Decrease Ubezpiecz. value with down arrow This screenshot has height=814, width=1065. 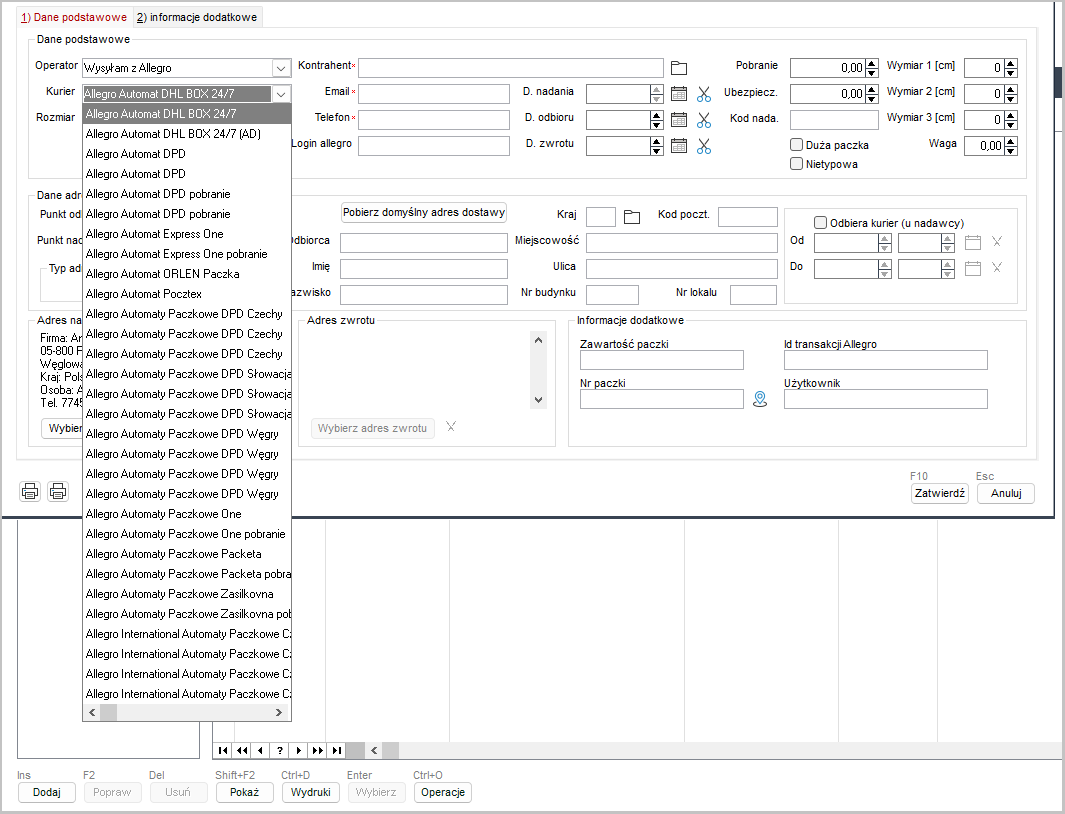871,98
